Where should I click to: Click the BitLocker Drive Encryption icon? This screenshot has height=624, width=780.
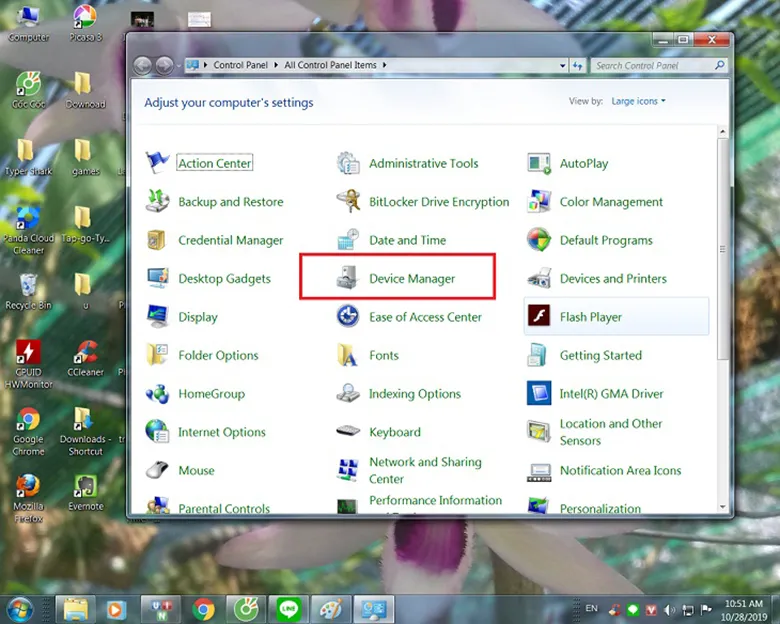click(348, 202)
